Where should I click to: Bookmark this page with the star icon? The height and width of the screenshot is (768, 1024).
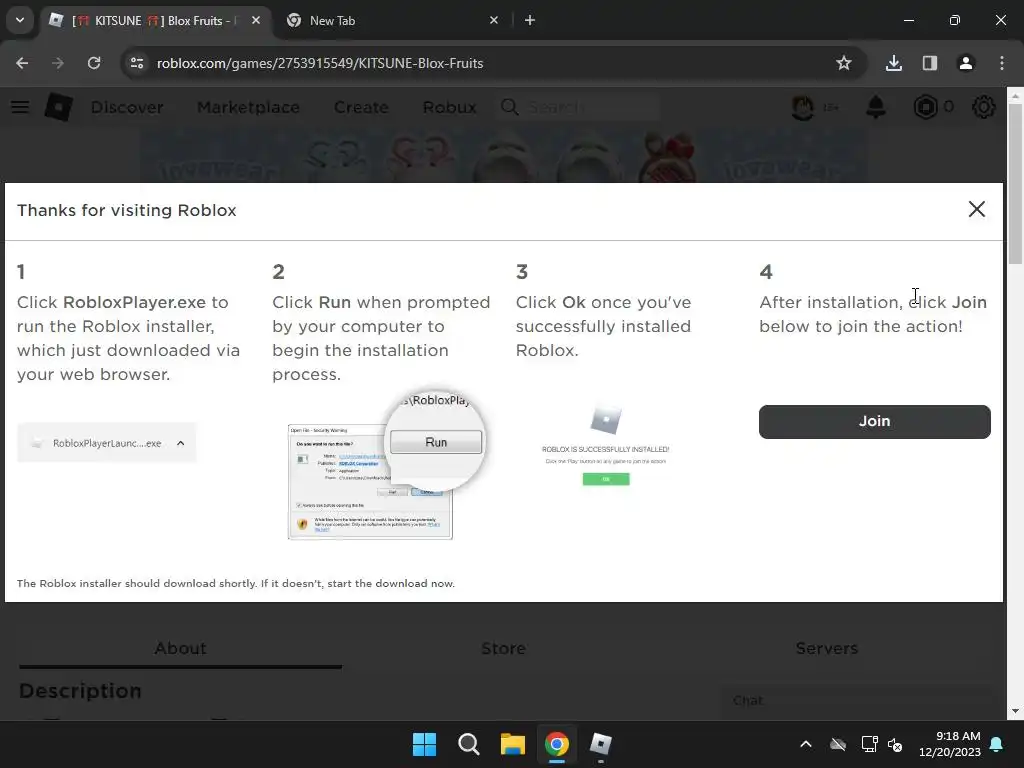[844, 63]
